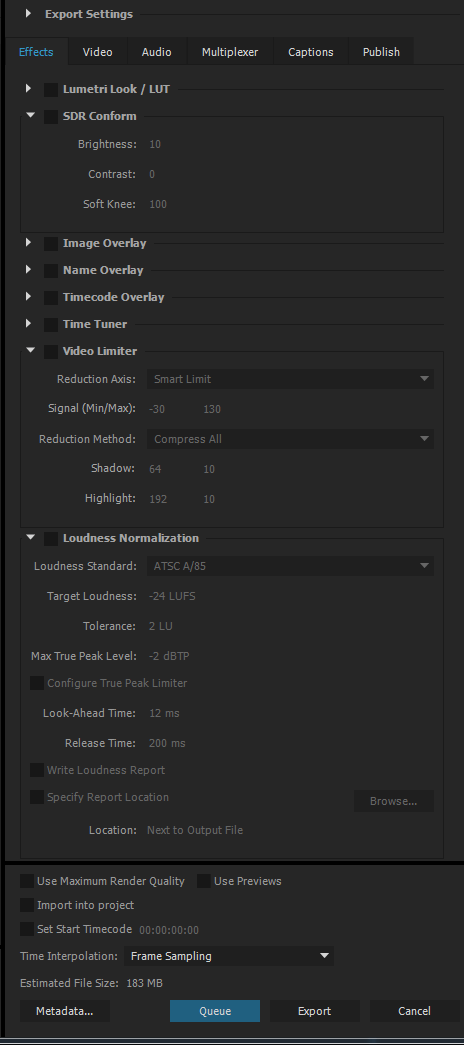Click the Target Loudness value -24 LUFS
The width and height of the screenshot is (464, 1045).
172,596
